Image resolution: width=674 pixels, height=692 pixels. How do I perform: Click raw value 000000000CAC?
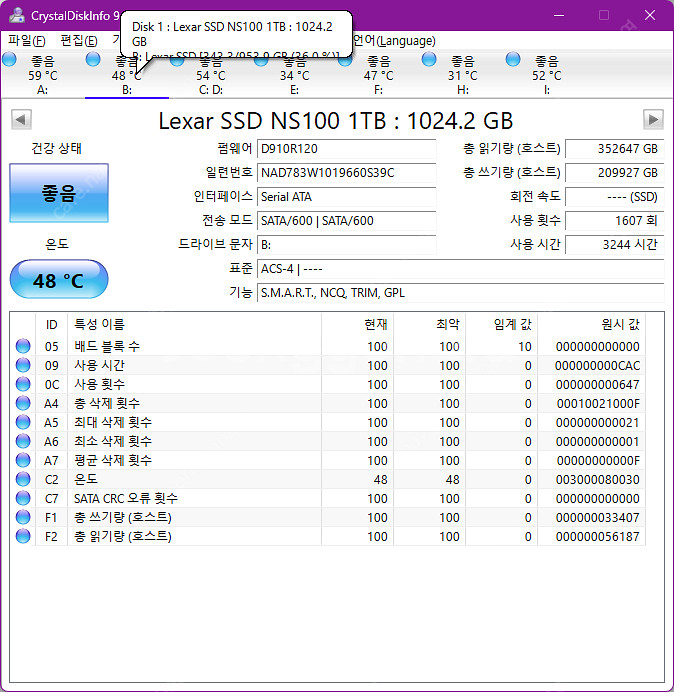(598, 365)
